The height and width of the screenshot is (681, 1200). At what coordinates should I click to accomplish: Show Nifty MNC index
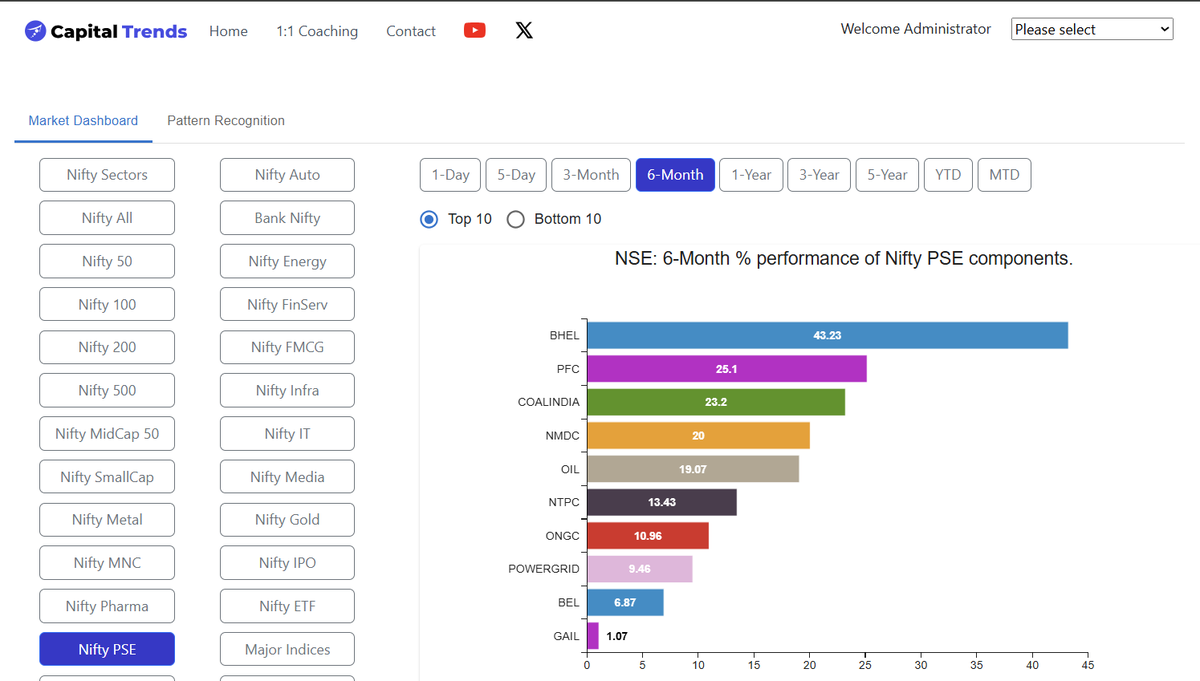pyautogui.click(x=107, y=563)
